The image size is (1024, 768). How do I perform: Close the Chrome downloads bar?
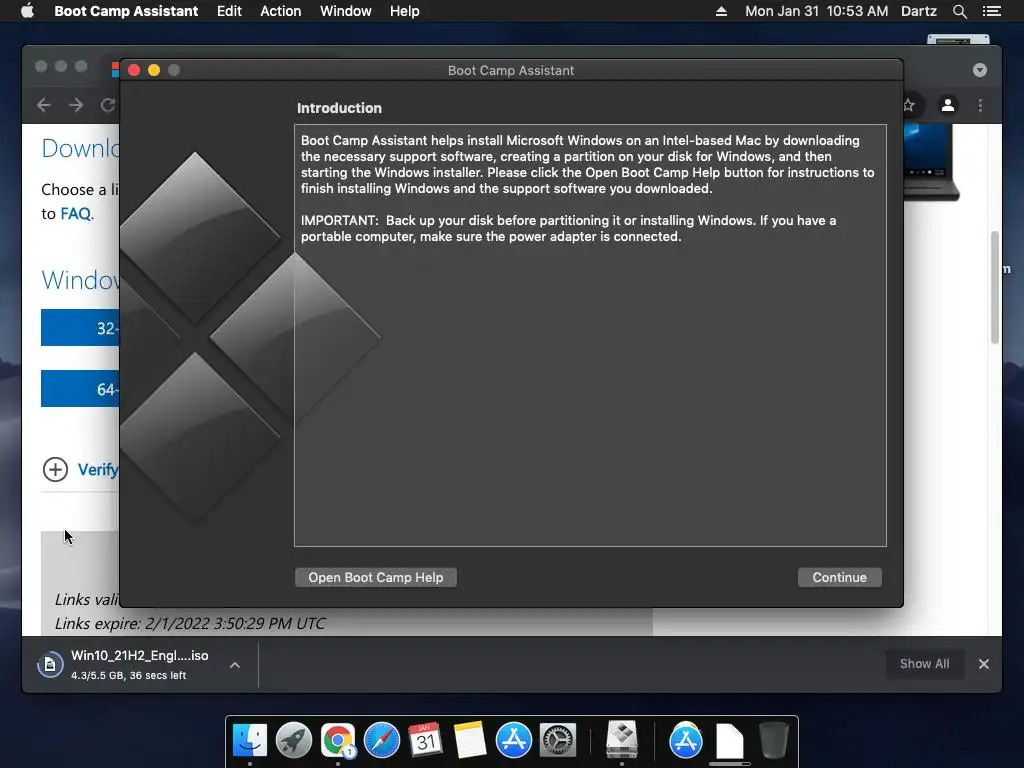(x=984, y=664)
